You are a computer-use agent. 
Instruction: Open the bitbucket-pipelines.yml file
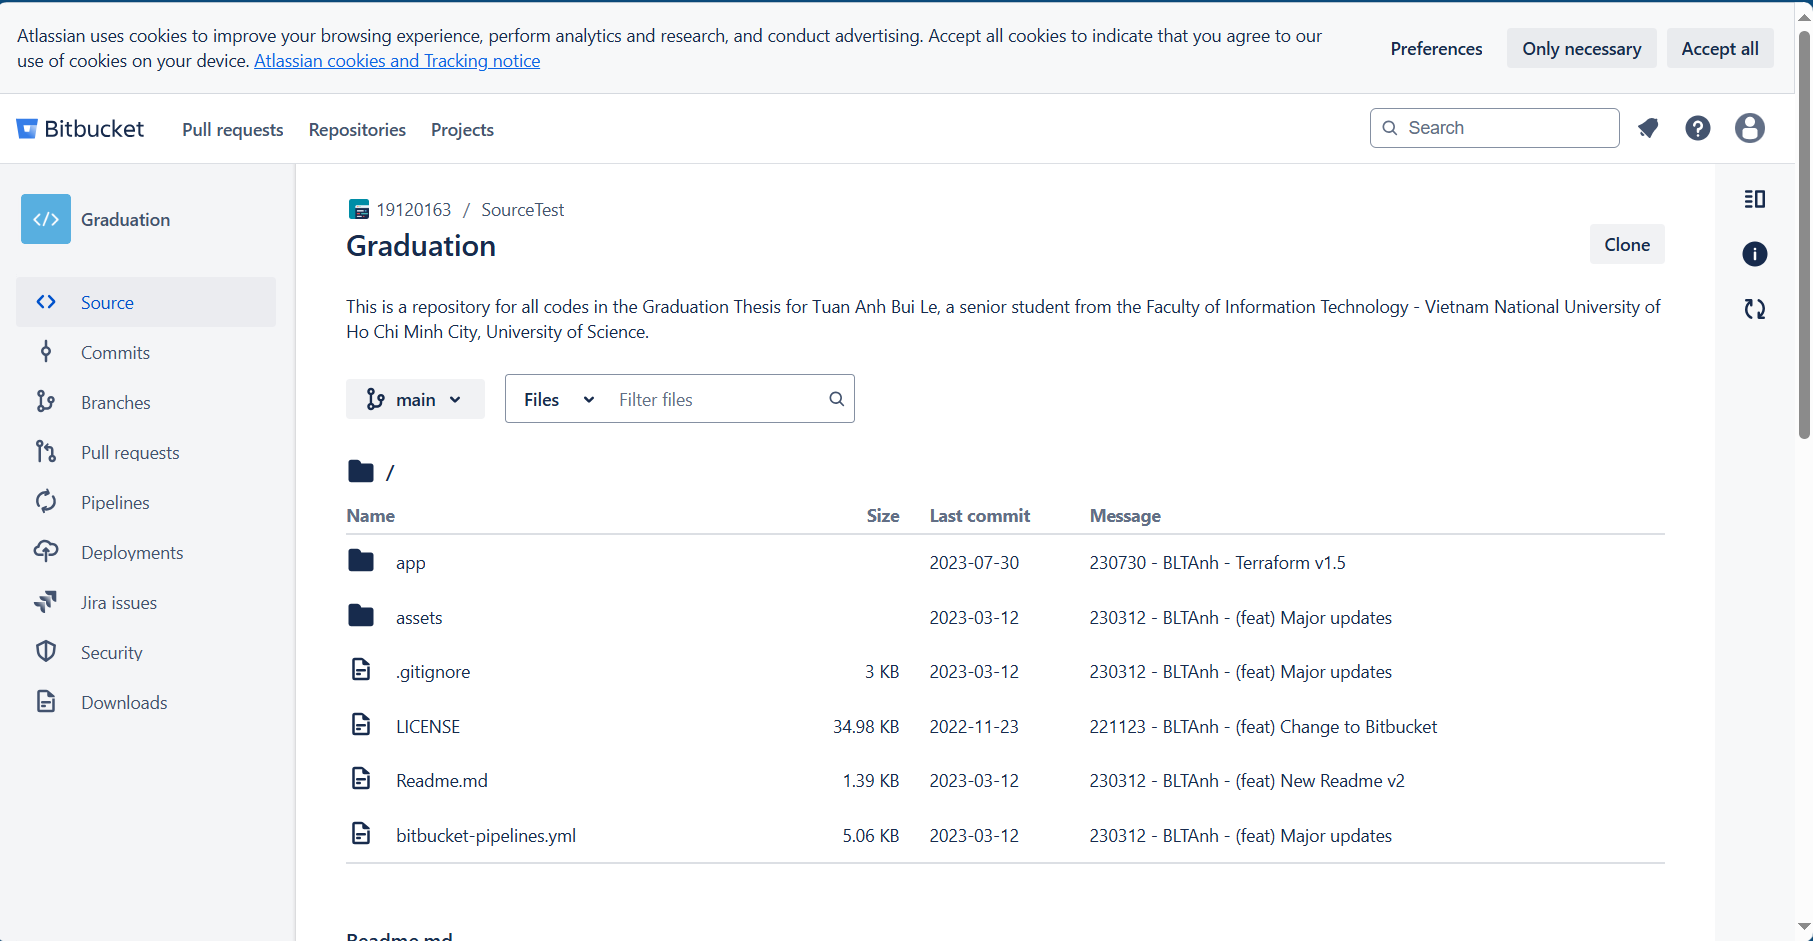[486, 835]
